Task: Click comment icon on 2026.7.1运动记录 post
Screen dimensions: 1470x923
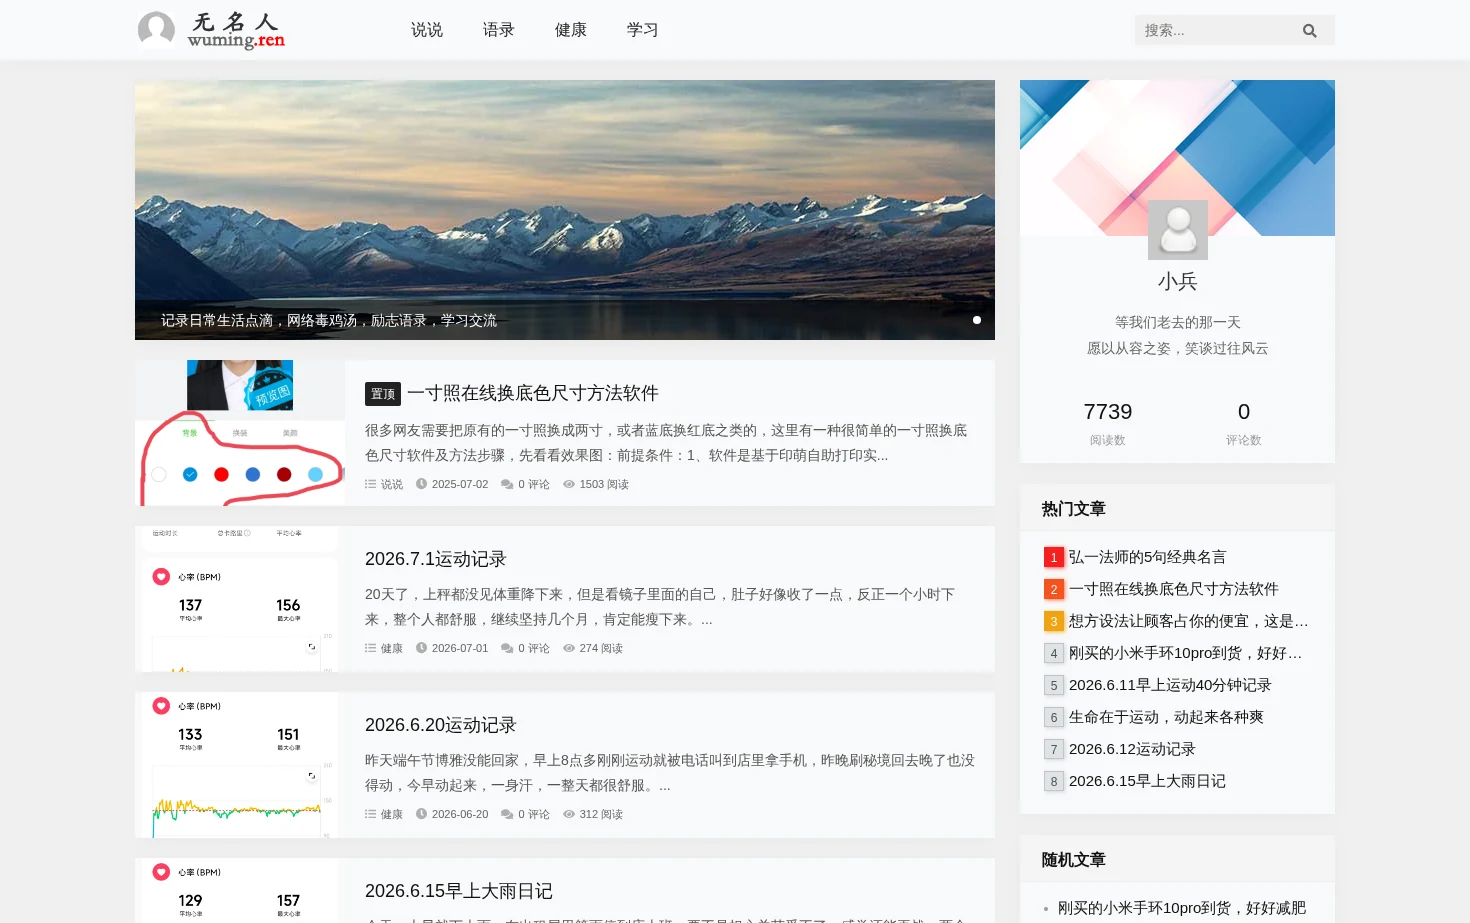Action: 507,648
